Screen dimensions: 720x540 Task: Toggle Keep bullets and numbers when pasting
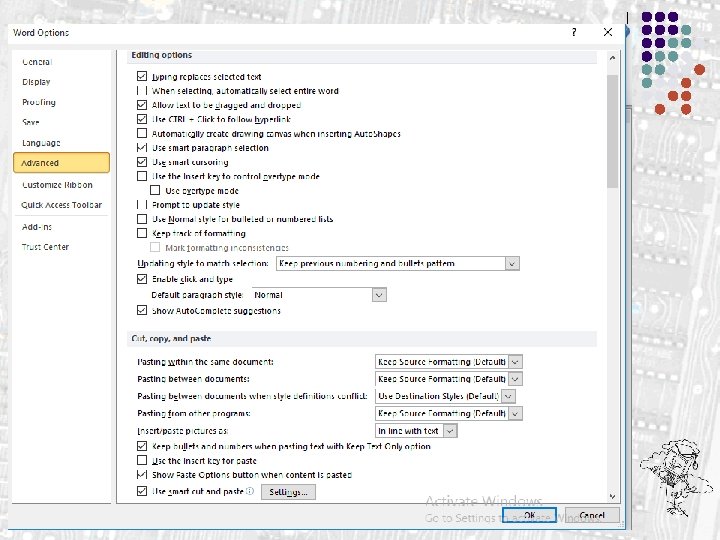[142, 446]
